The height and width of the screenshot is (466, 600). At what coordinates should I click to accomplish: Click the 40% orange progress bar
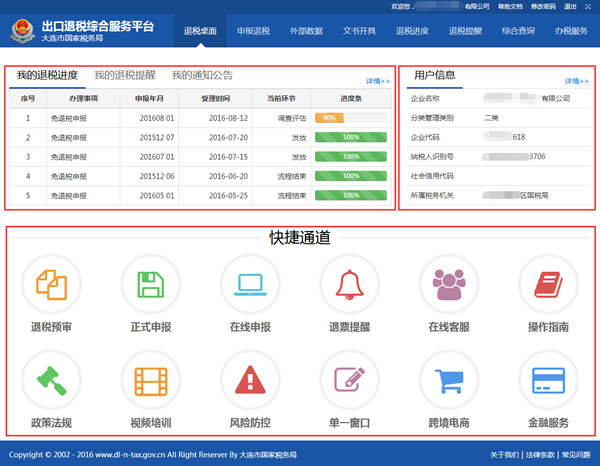349,117
